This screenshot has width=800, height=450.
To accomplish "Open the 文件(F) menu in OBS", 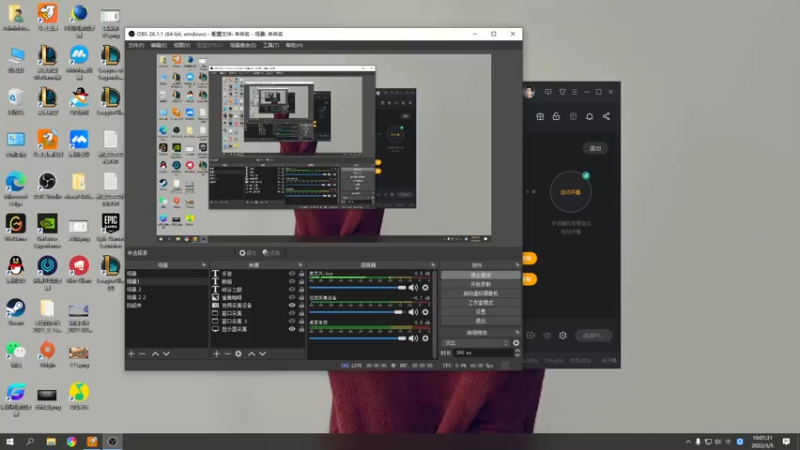I will tap(136, 45).
